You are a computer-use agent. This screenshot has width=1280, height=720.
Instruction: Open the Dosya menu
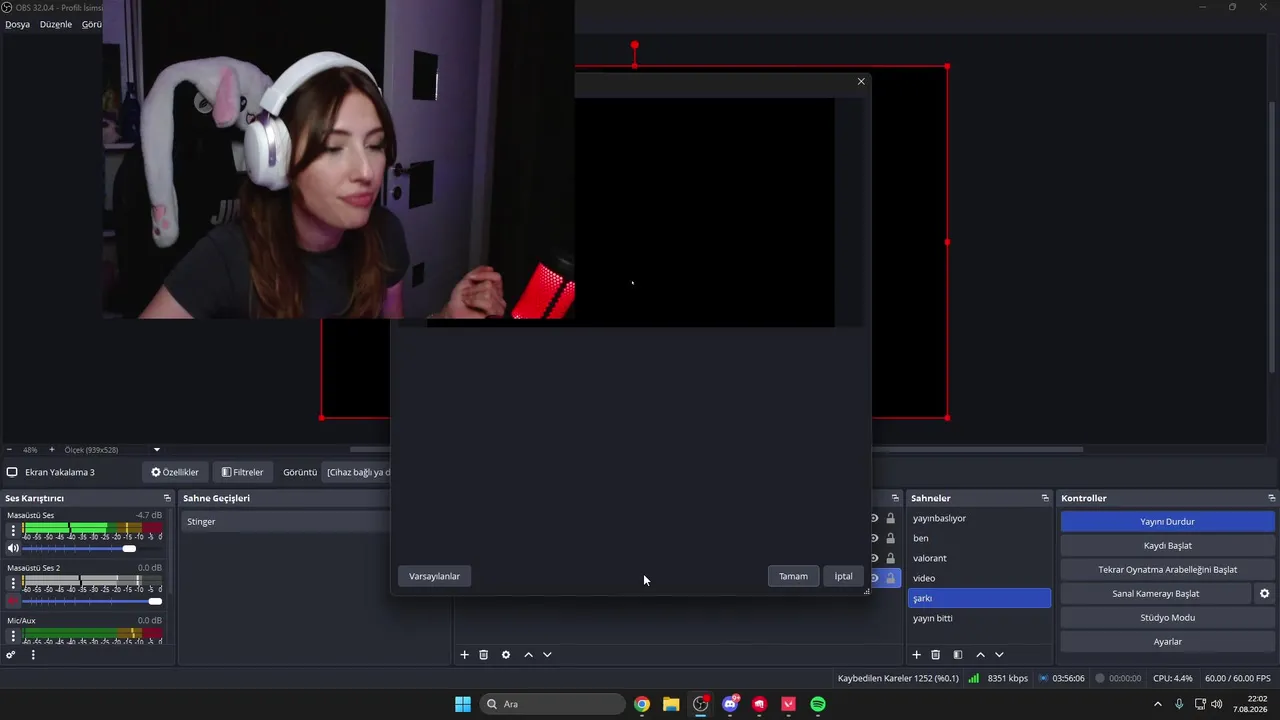[17, 24]
